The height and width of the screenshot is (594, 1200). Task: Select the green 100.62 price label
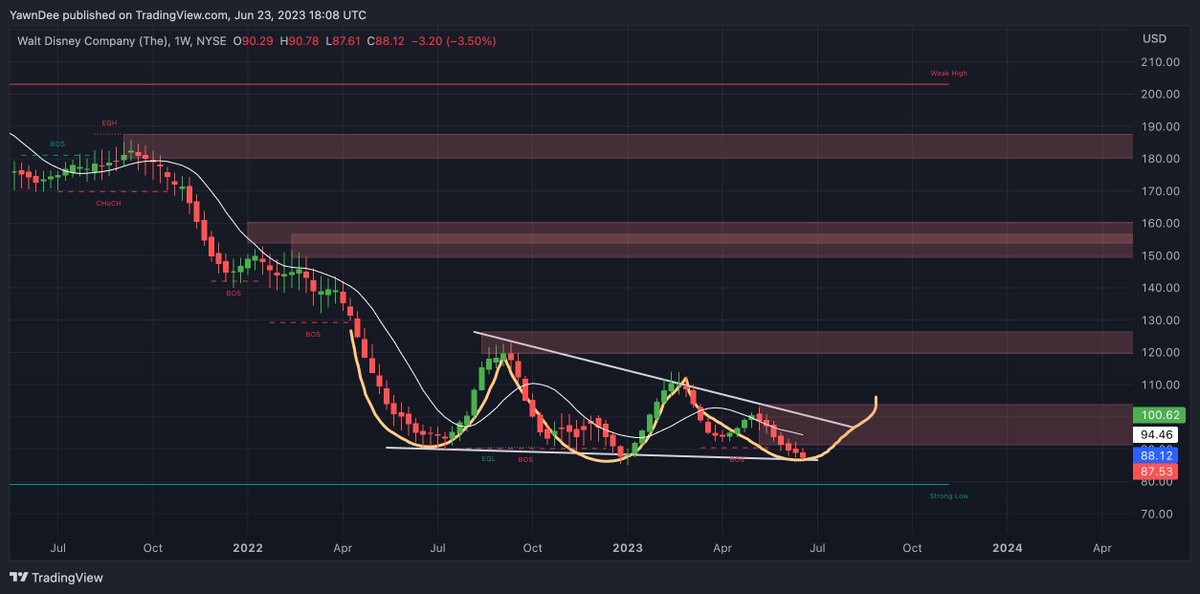(1157, 415)
